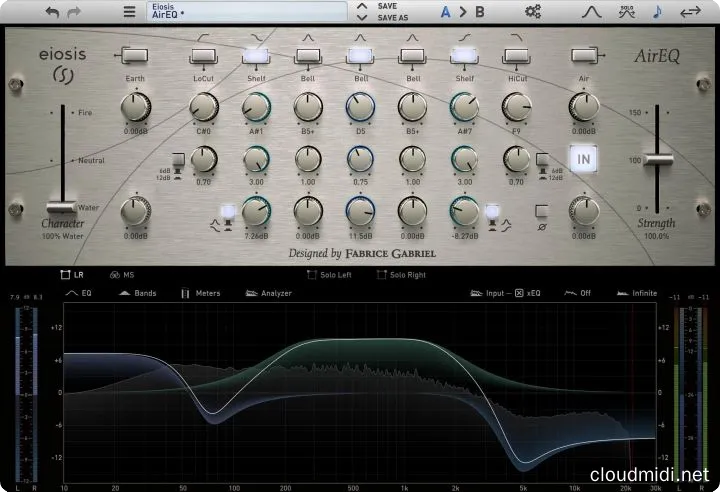The image size is (720, 492).
Task: Click the Strength slider handle
Action: click(x=657, y=158)
